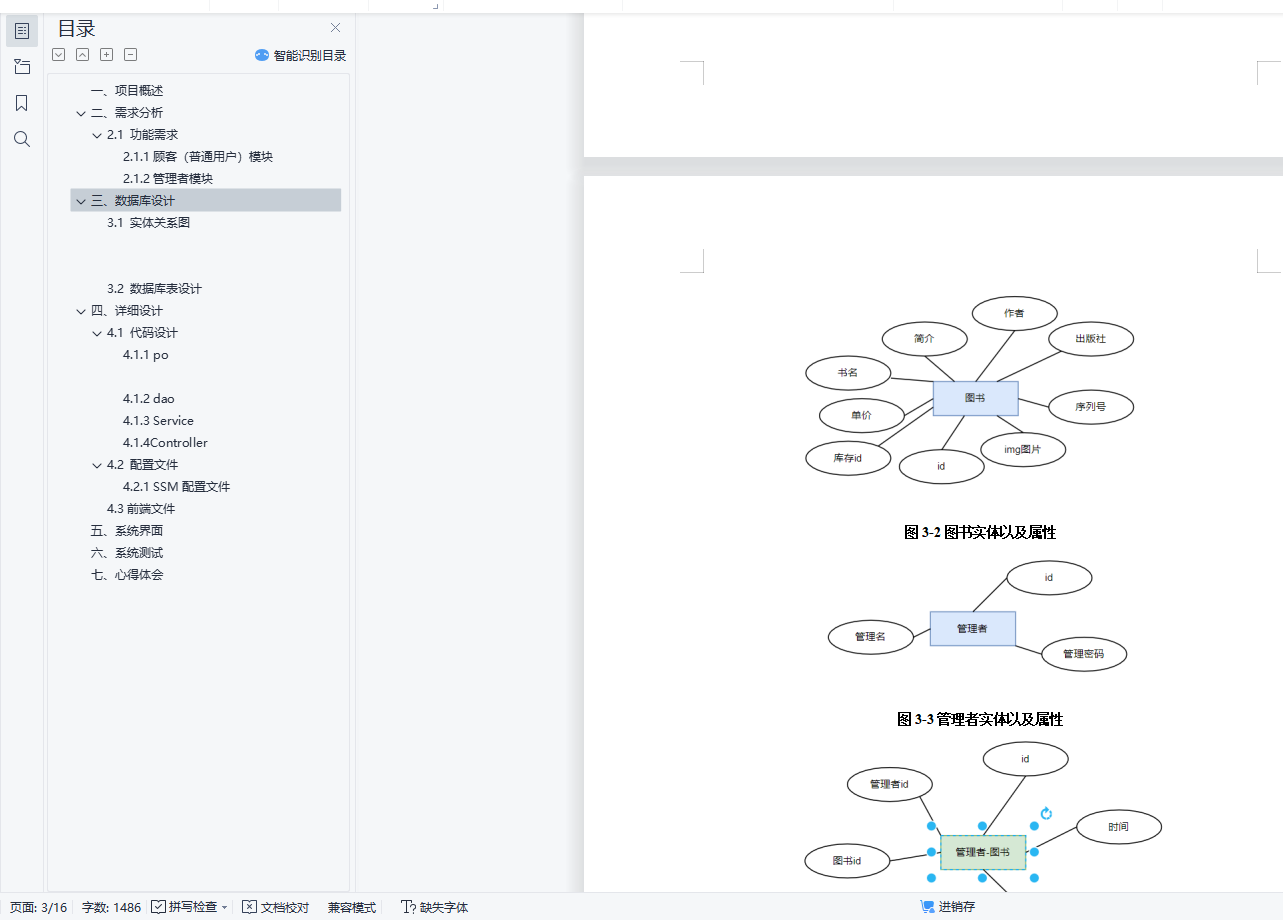
Task: Jump to 3.2 数据库表设计
Action: pyautogui.click(x=154, y=289)
